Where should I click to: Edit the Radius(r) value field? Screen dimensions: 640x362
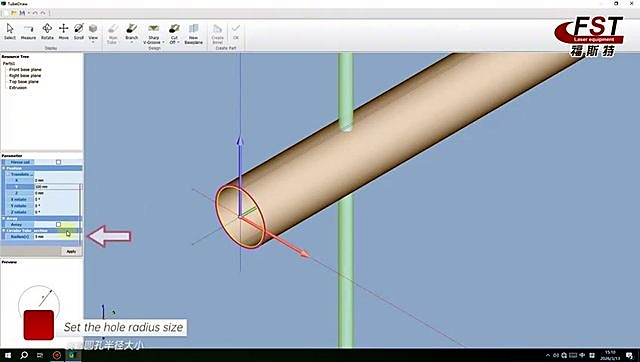point(56,237)
